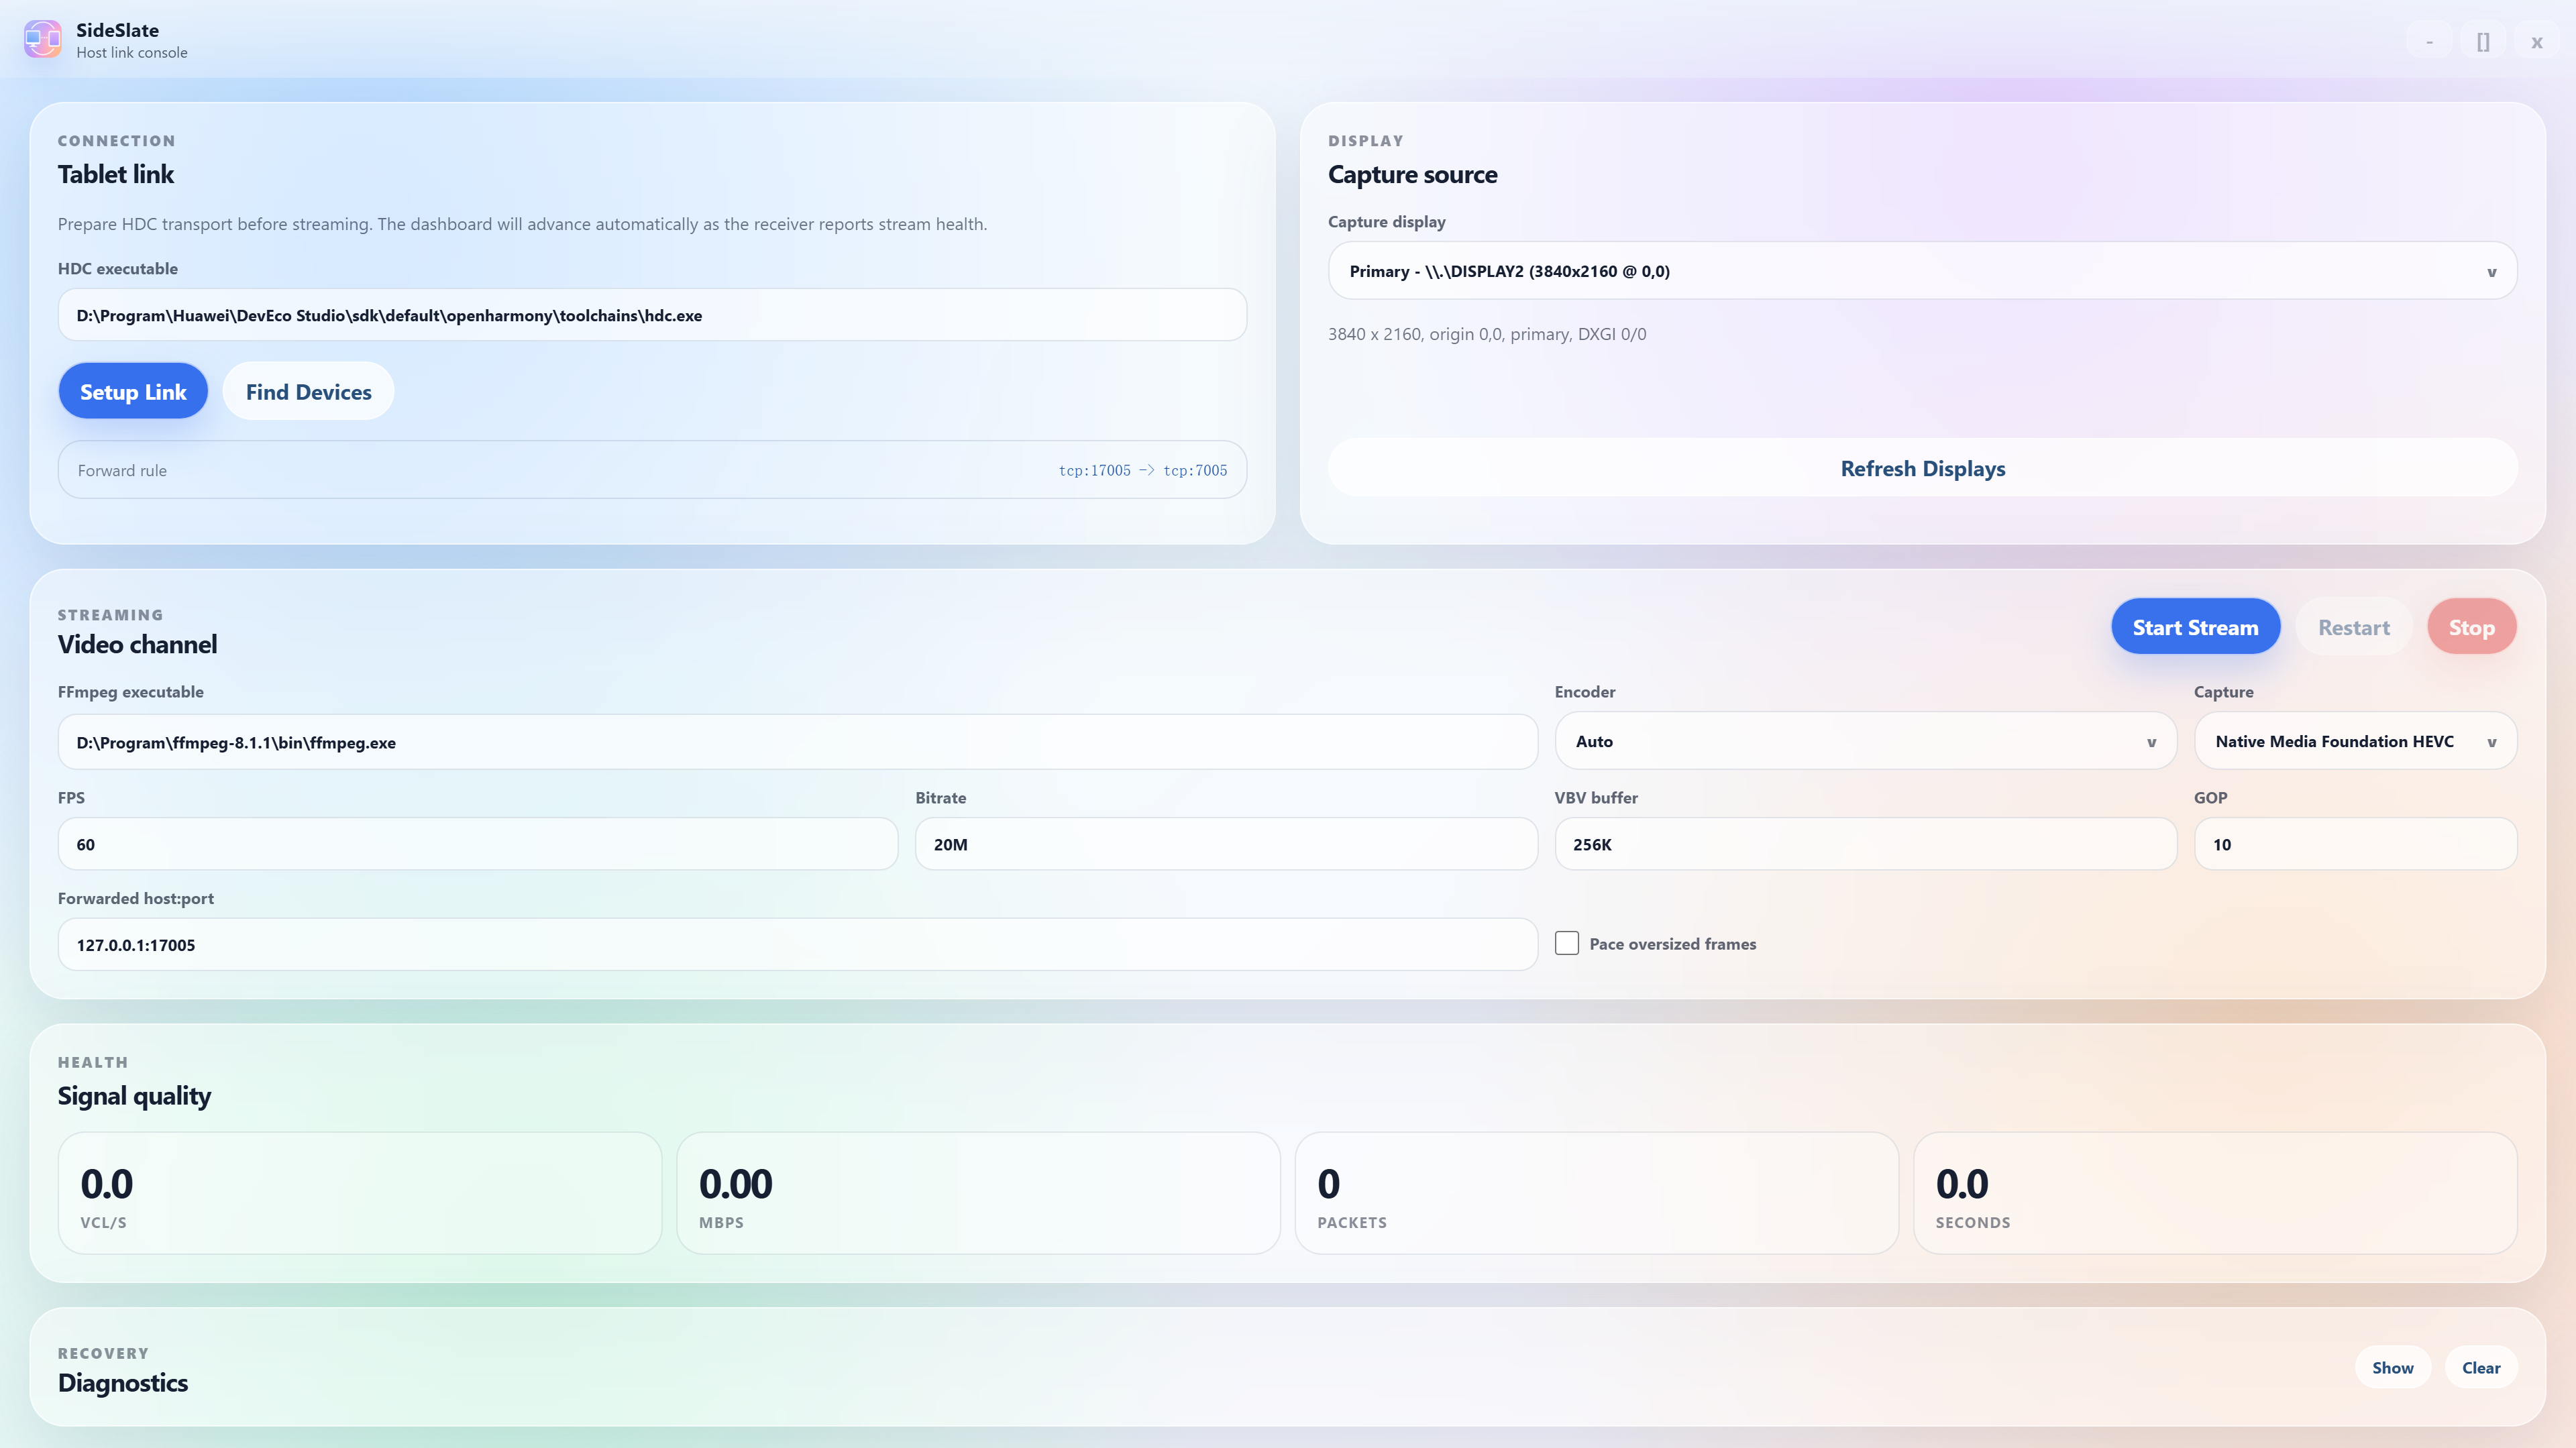Minimize the SideSlate window
The image size is (2576, 1448).
tap(2429, 41)
